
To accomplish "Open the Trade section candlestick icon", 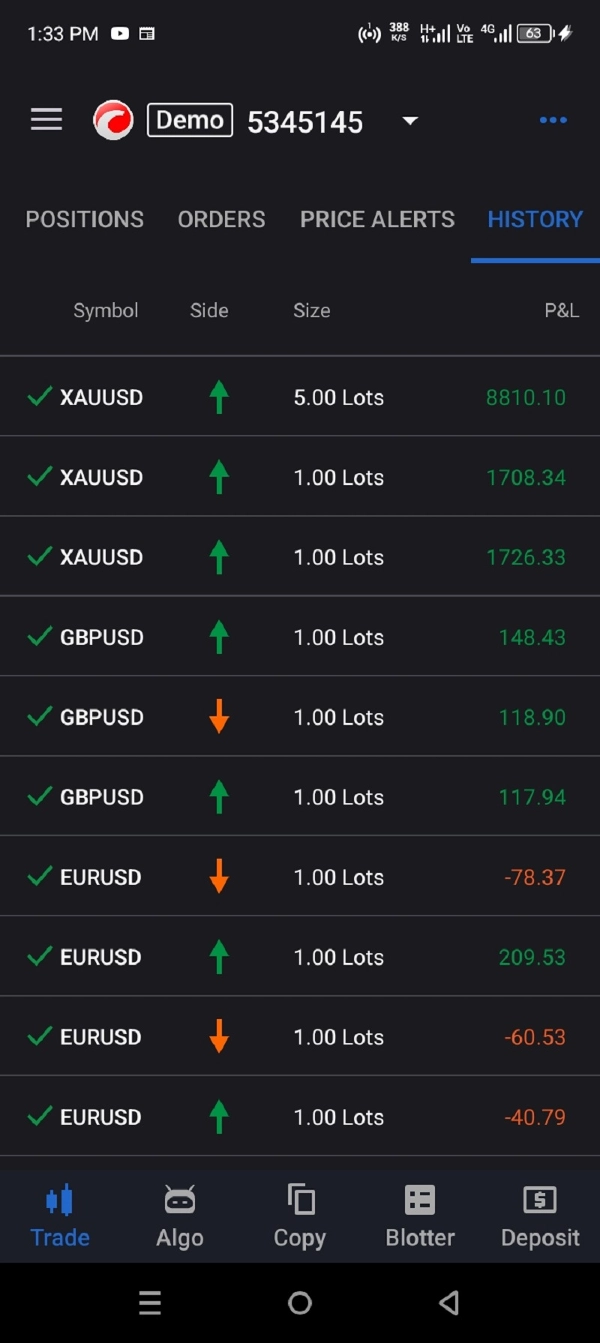I will tap(60, 1199).
